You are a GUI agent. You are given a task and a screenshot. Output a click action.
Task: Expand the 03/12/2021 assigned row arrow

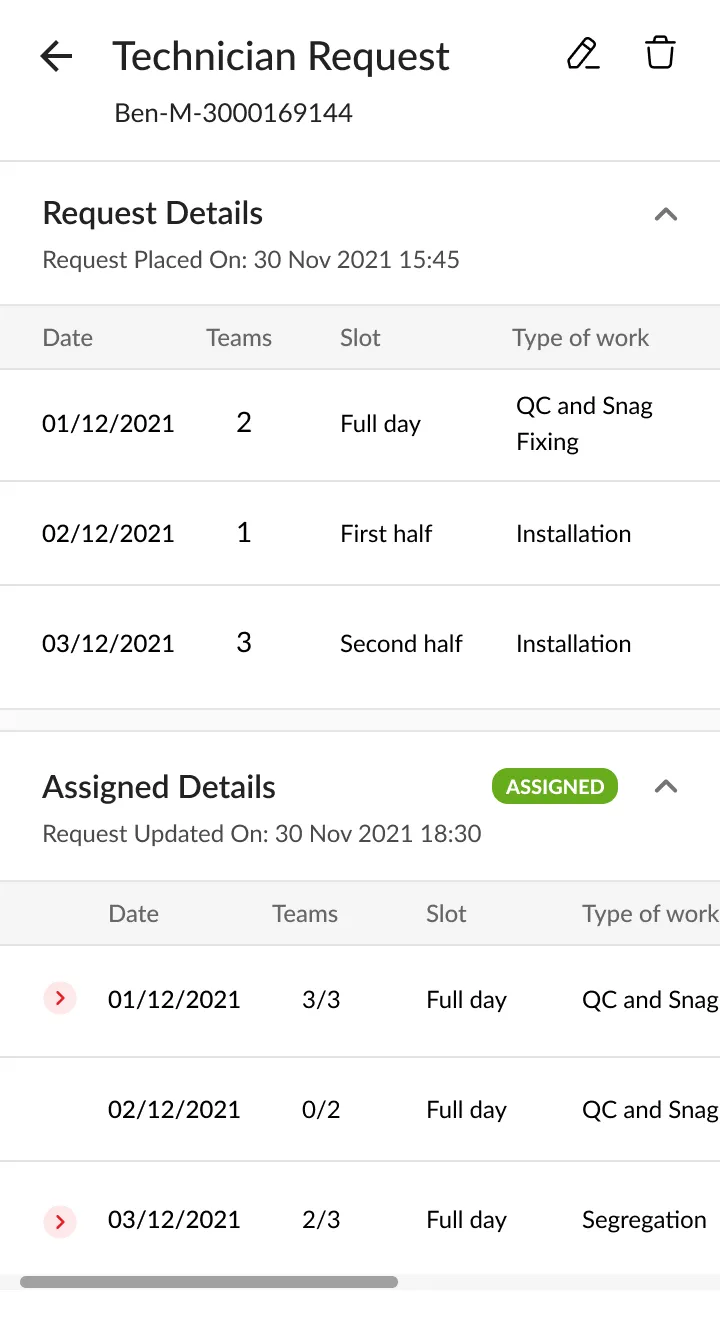coord(60,1220)
